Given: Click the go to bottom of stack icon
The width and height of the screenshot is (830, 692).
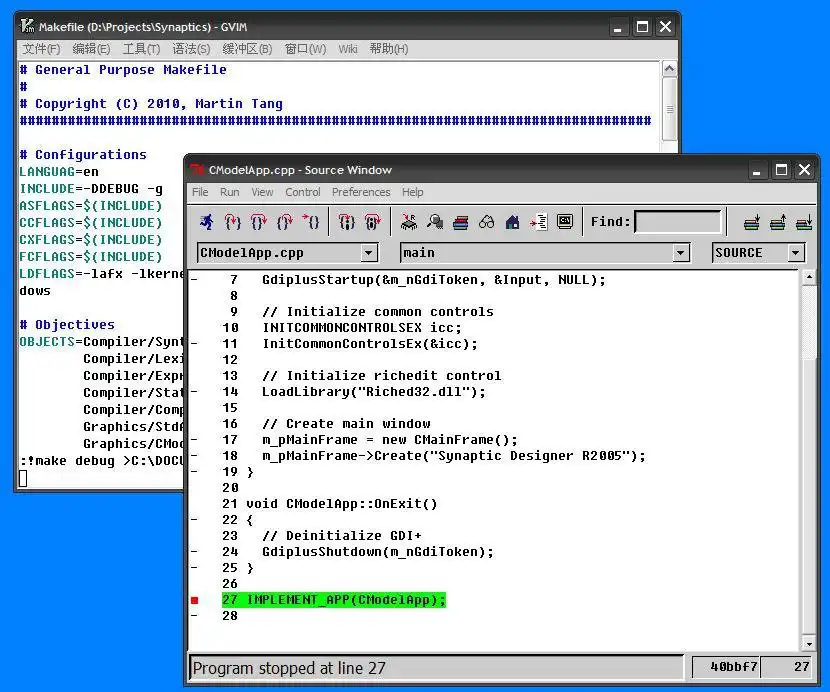Looking at the screenshot, I should [804, 222].
